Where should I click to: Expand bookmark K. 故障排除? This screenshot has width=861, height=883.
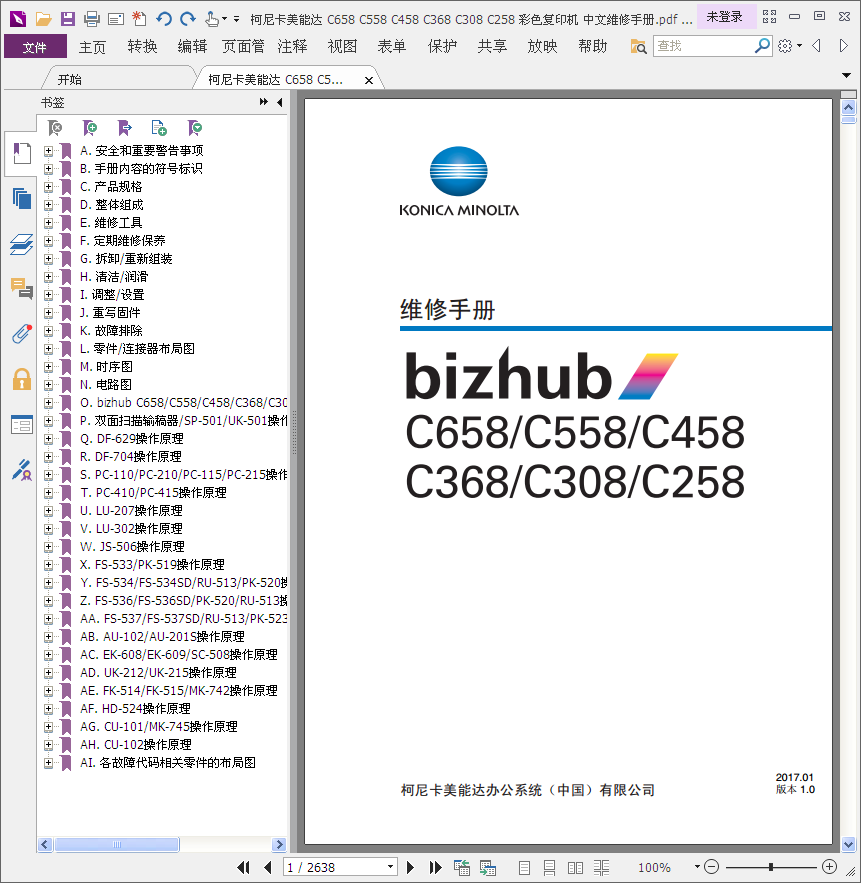[x=48, y=331]
